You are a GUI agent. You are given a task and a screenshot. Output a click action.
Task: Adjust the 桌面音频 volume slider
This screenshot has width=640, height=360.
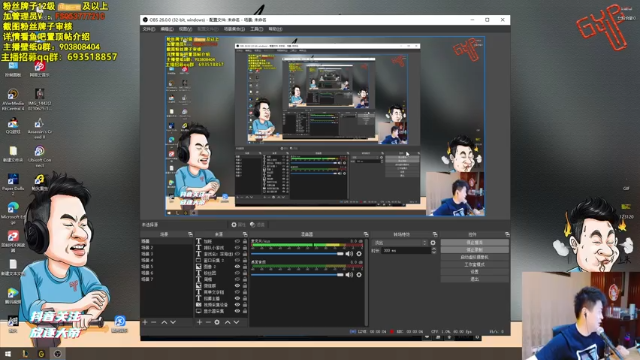click(298, 275)
